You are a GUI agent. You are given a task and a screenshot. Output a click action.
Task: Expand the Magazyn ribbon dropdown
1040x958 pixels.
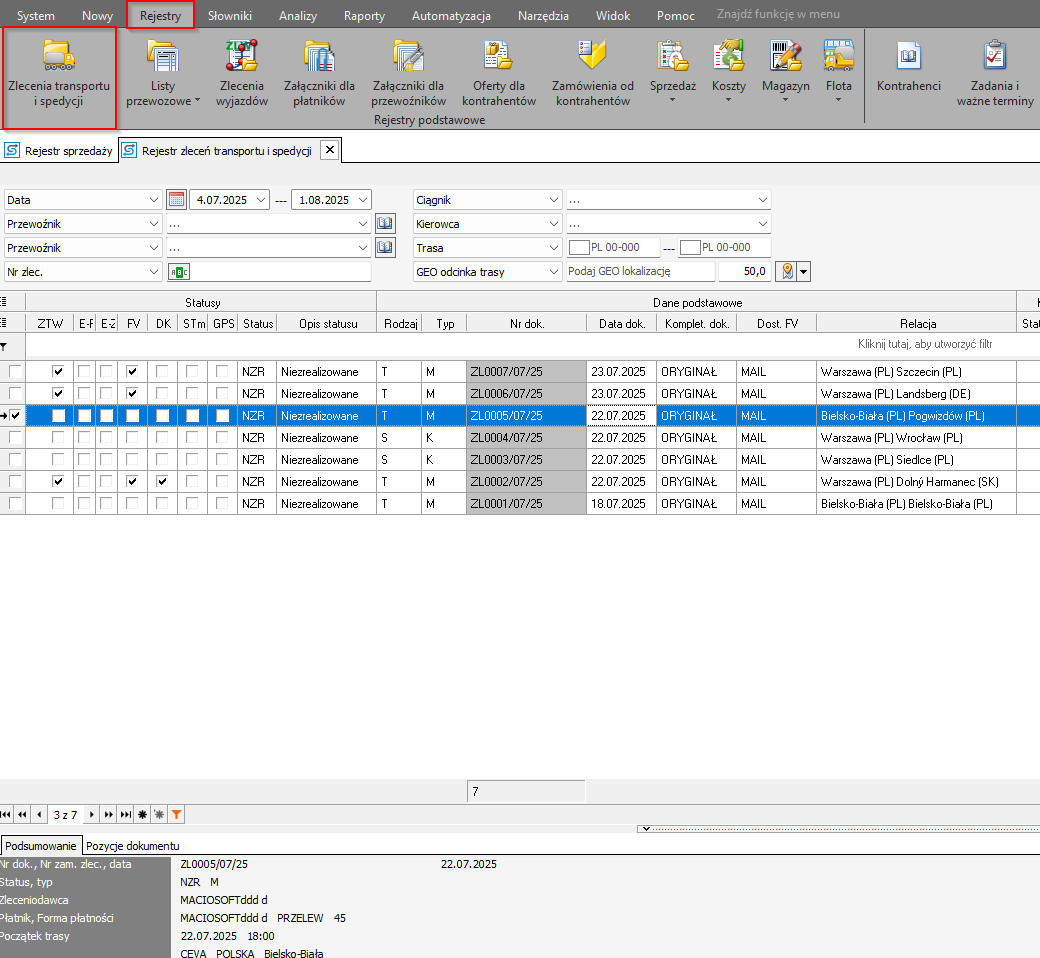pos(785,100)
